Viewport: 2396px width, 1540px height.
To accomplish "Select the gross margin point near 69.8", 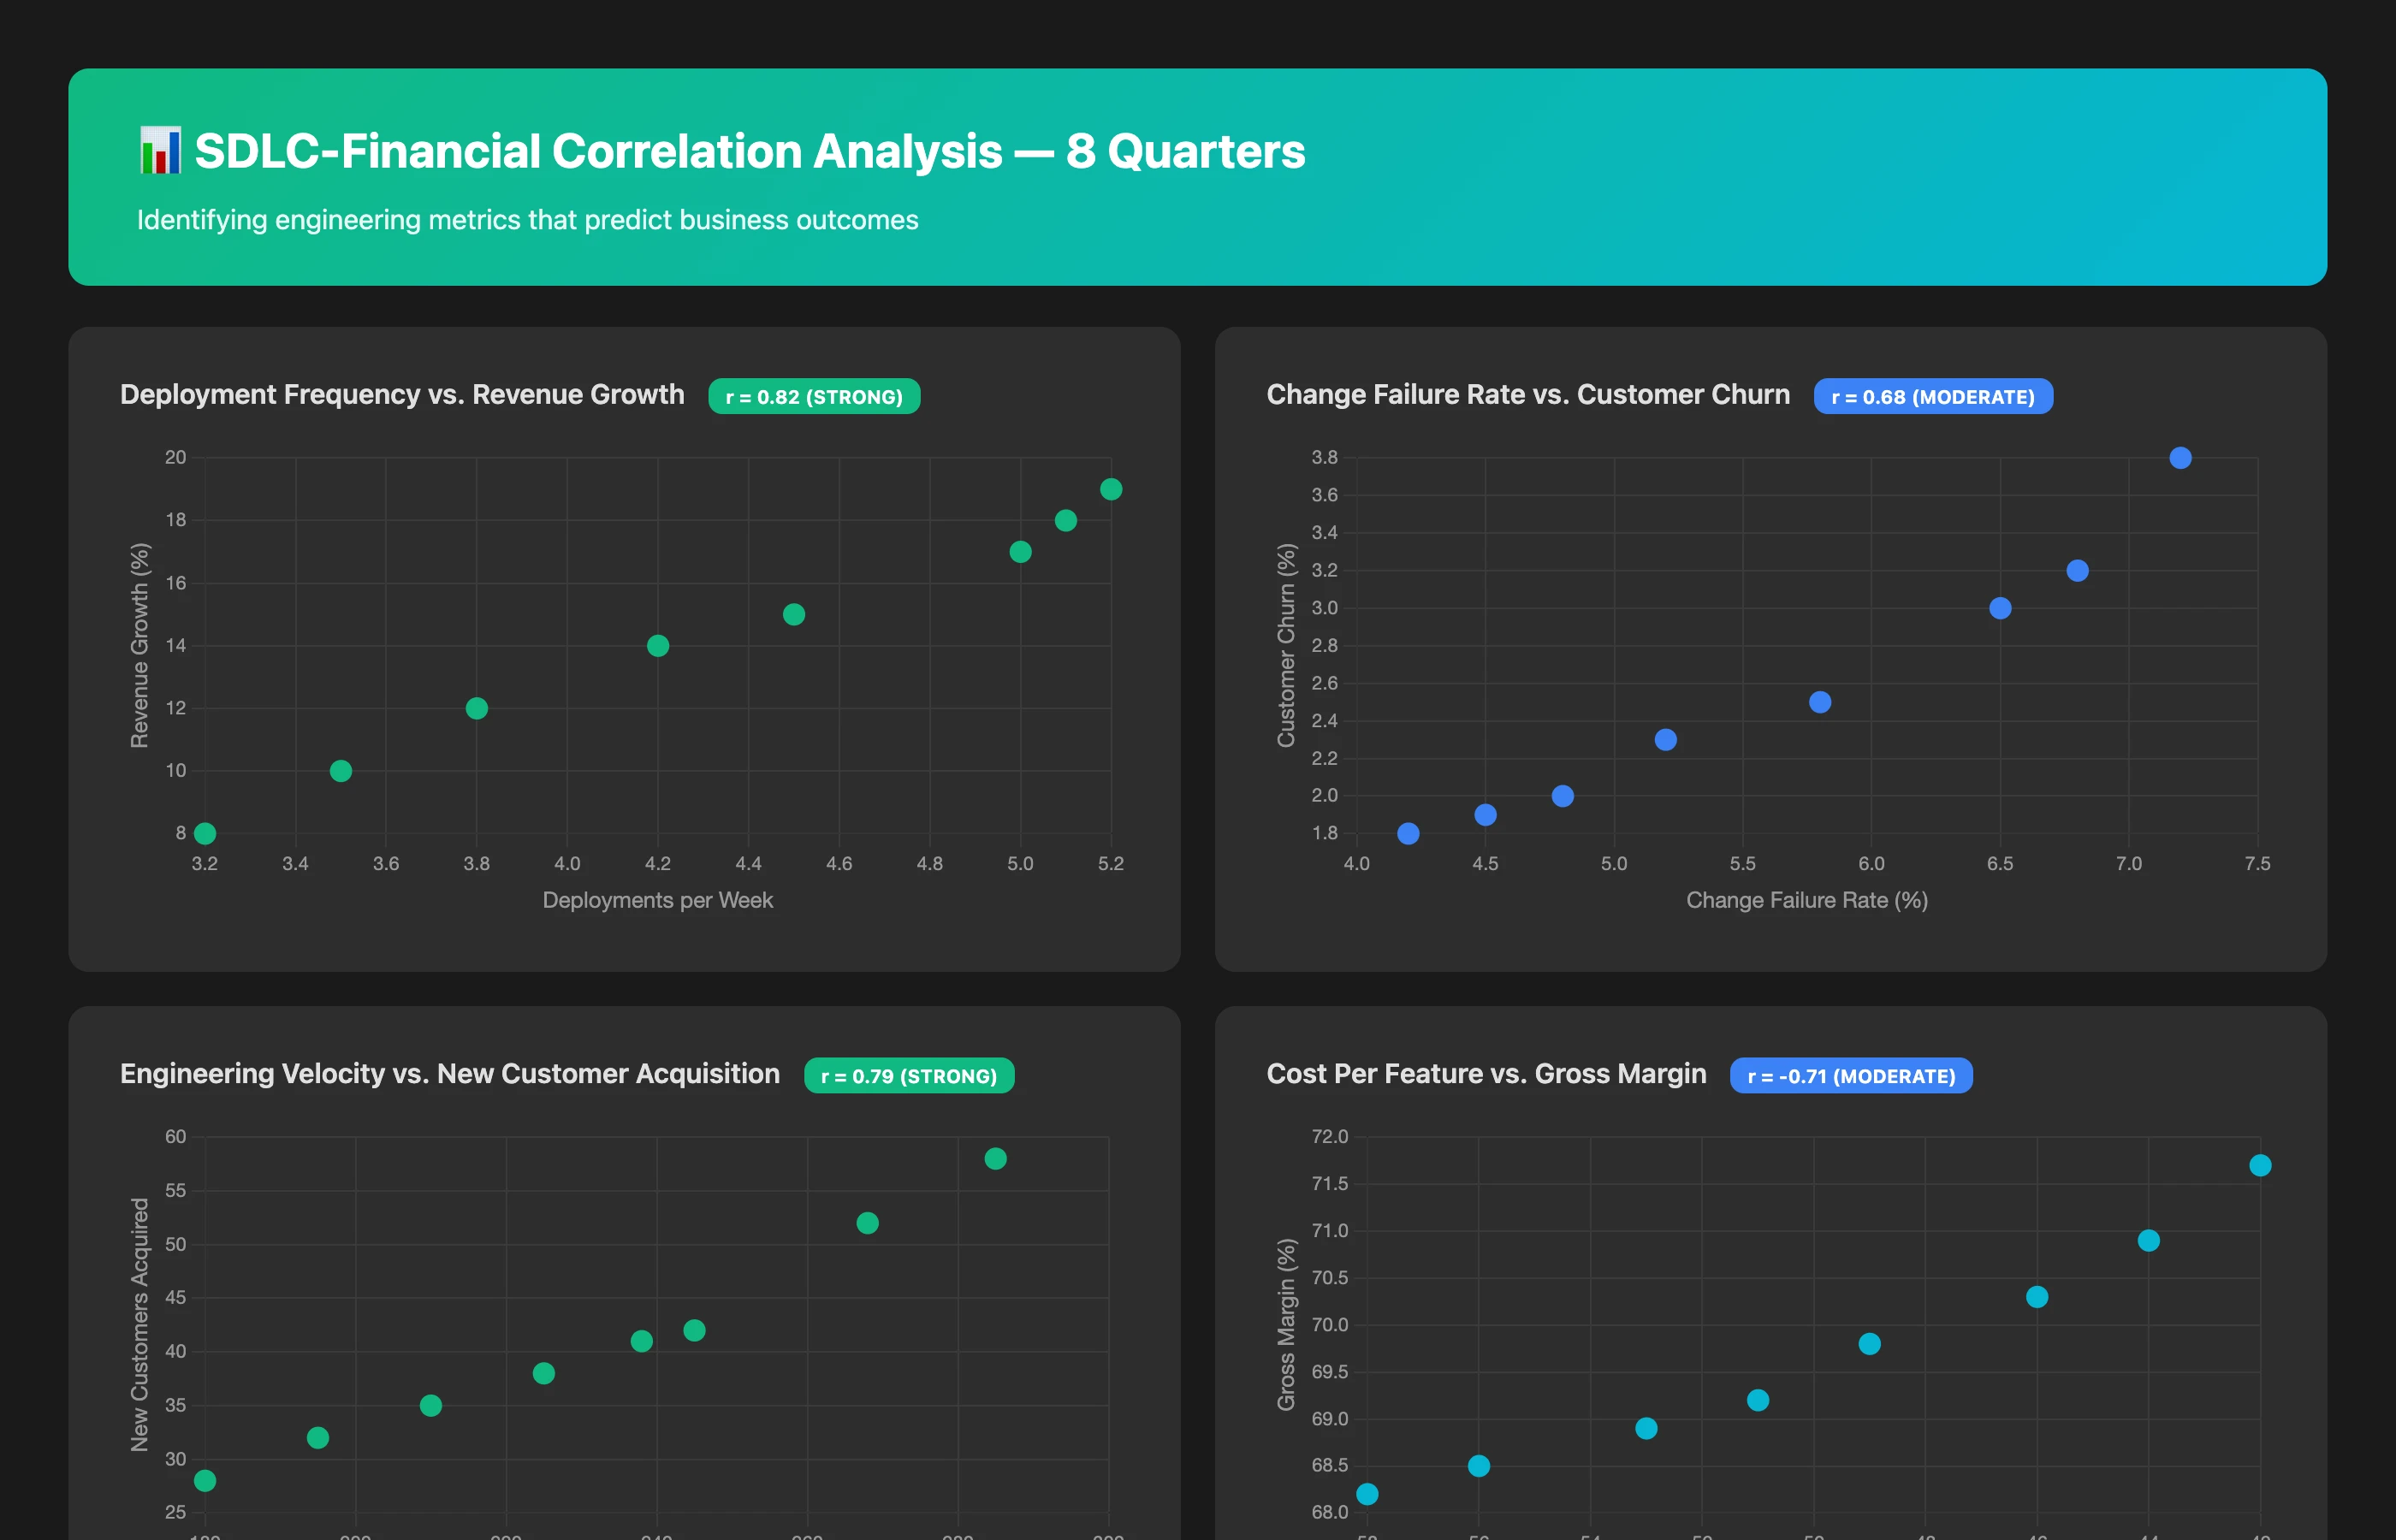I will tap(1869, 1344).
